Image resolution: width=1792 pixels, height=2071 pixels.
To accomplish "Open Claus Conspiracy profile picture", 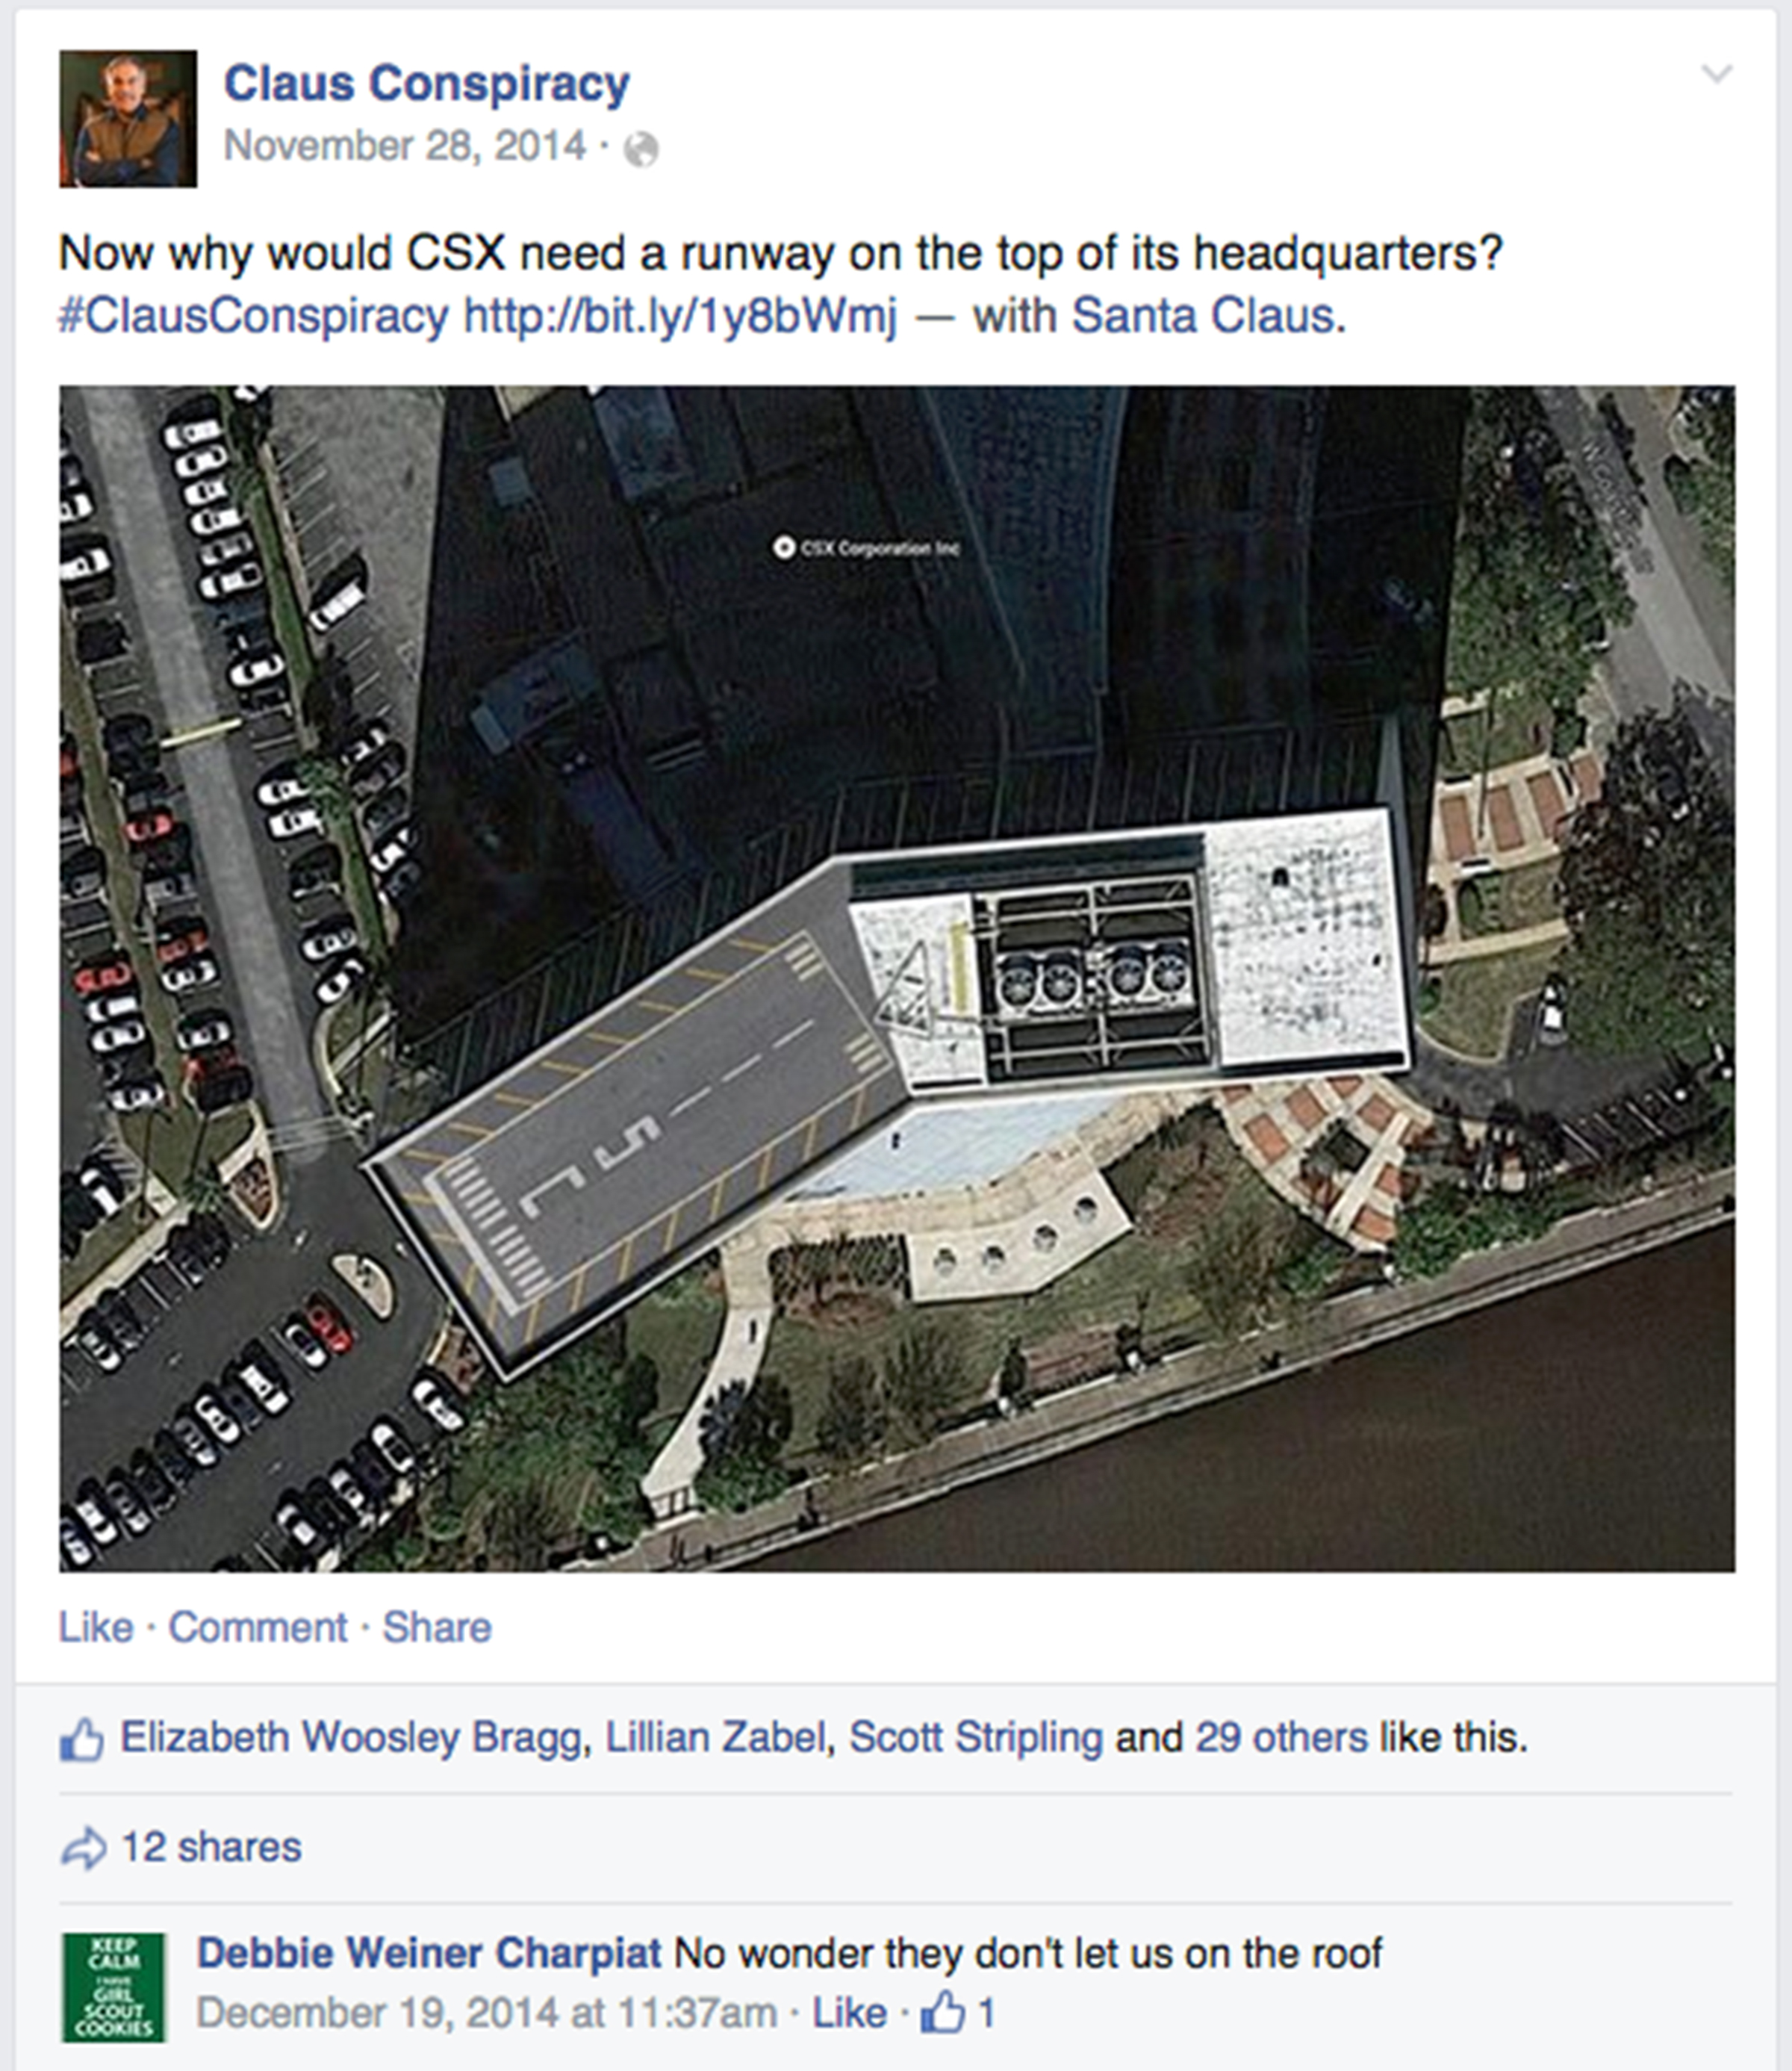I will [x=128, y=119].
